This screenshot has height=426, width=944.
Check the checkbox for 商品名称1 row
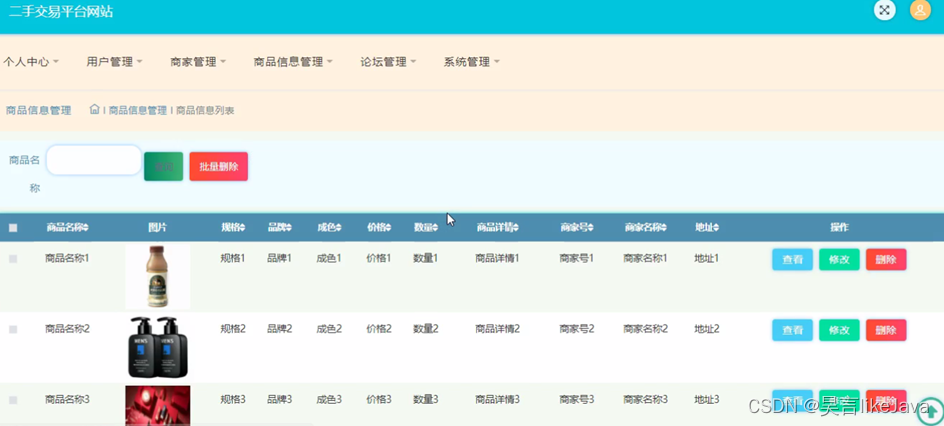click(13, 259)
